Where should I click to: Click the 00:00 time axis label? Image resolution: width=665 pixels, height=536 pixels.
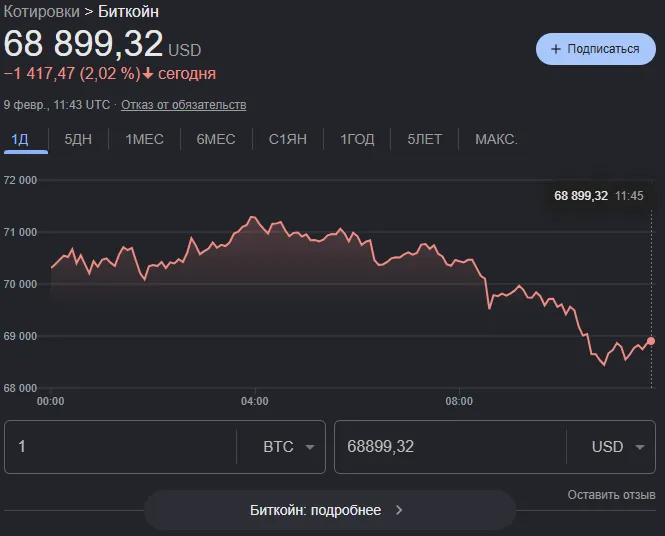pyautogui.click(x=50, y=401)
